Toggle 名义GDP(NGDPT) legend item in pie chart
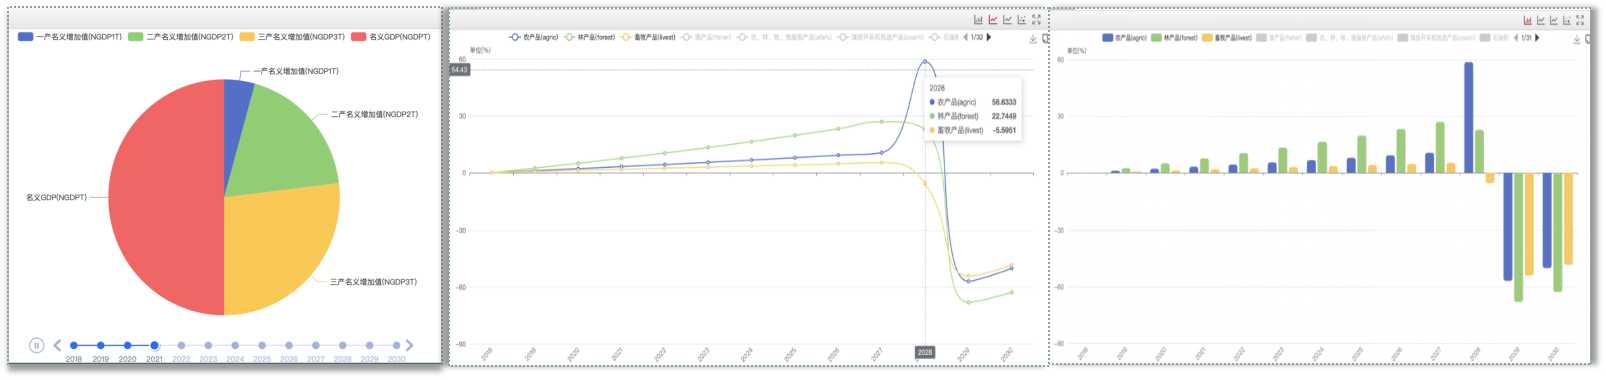Screen dimensions: 1606x380 pyautogui.click(x=391, y=37)
